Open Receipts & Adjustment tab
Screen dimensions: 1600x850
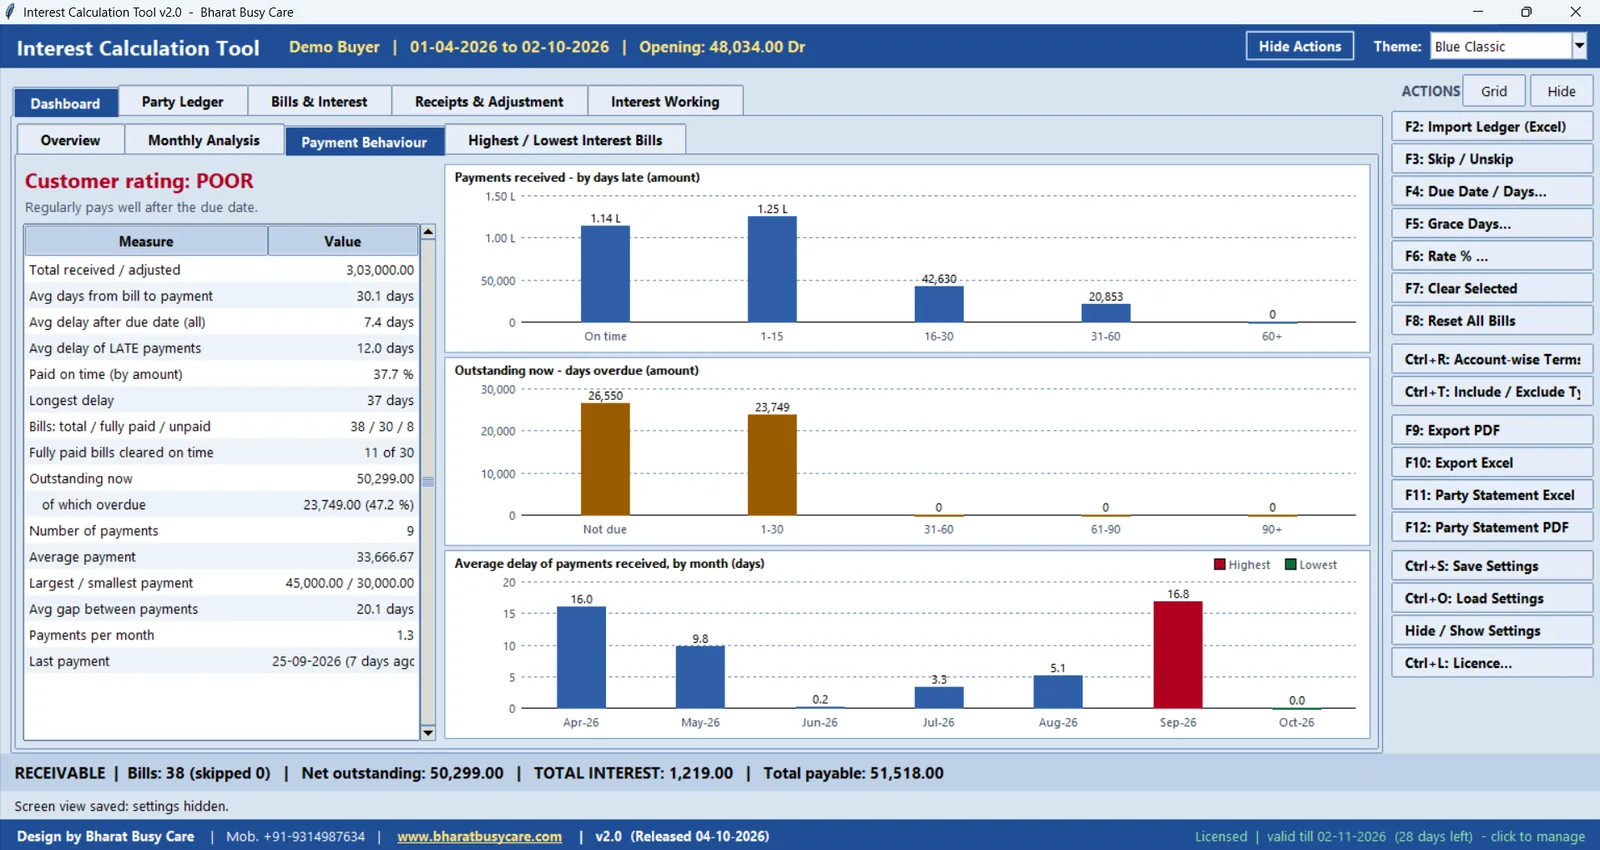[489, 102]
